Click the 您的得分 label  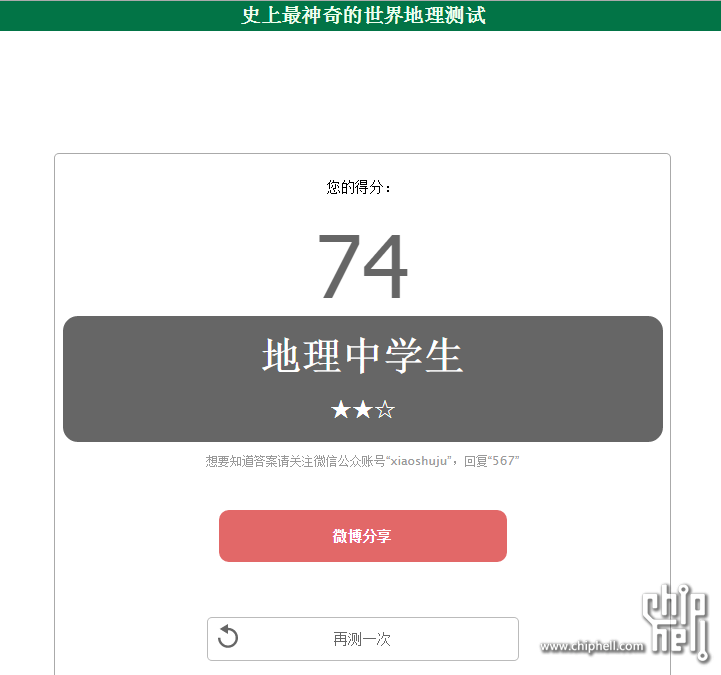358,187
